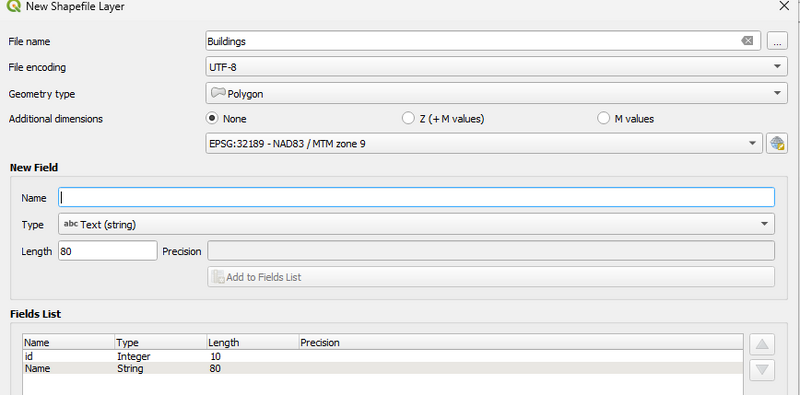Click the Integer type cell
This screenshot has height=395, width=800.
point(134,356)
